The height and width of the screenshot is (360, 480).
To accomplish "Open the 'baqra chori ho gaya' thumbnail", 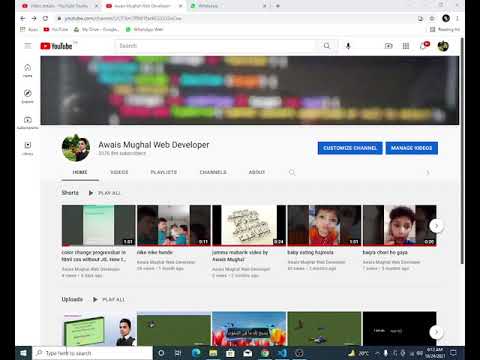I will [400, 226].
